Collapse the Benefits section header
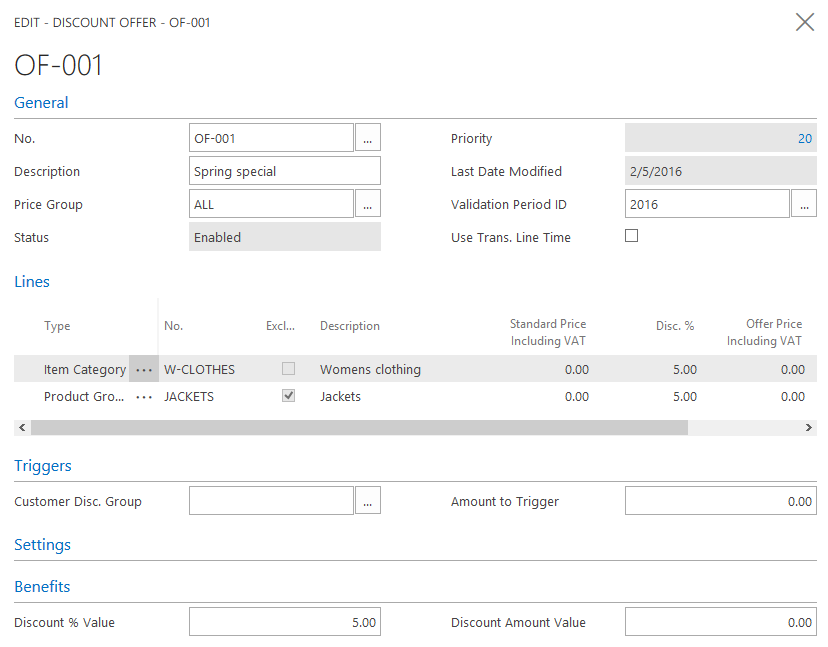This screenshot has width=828, height=647. point(42,587)
